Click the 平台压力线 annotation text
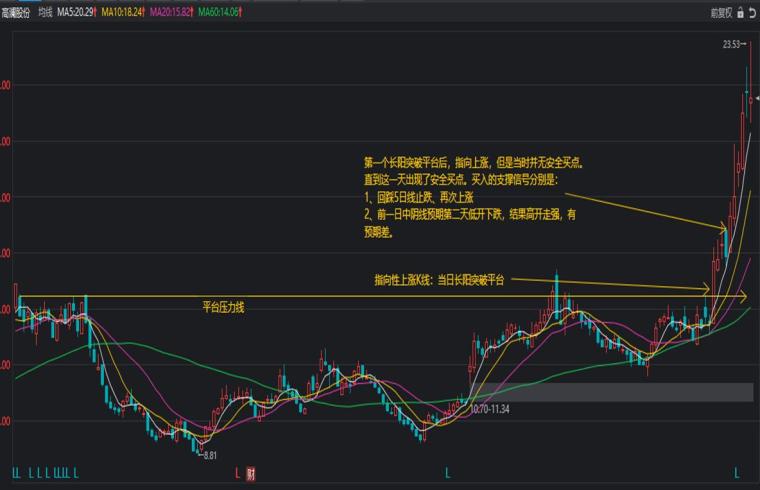This screenshot has width=760, height=490. tap(223, 307)
